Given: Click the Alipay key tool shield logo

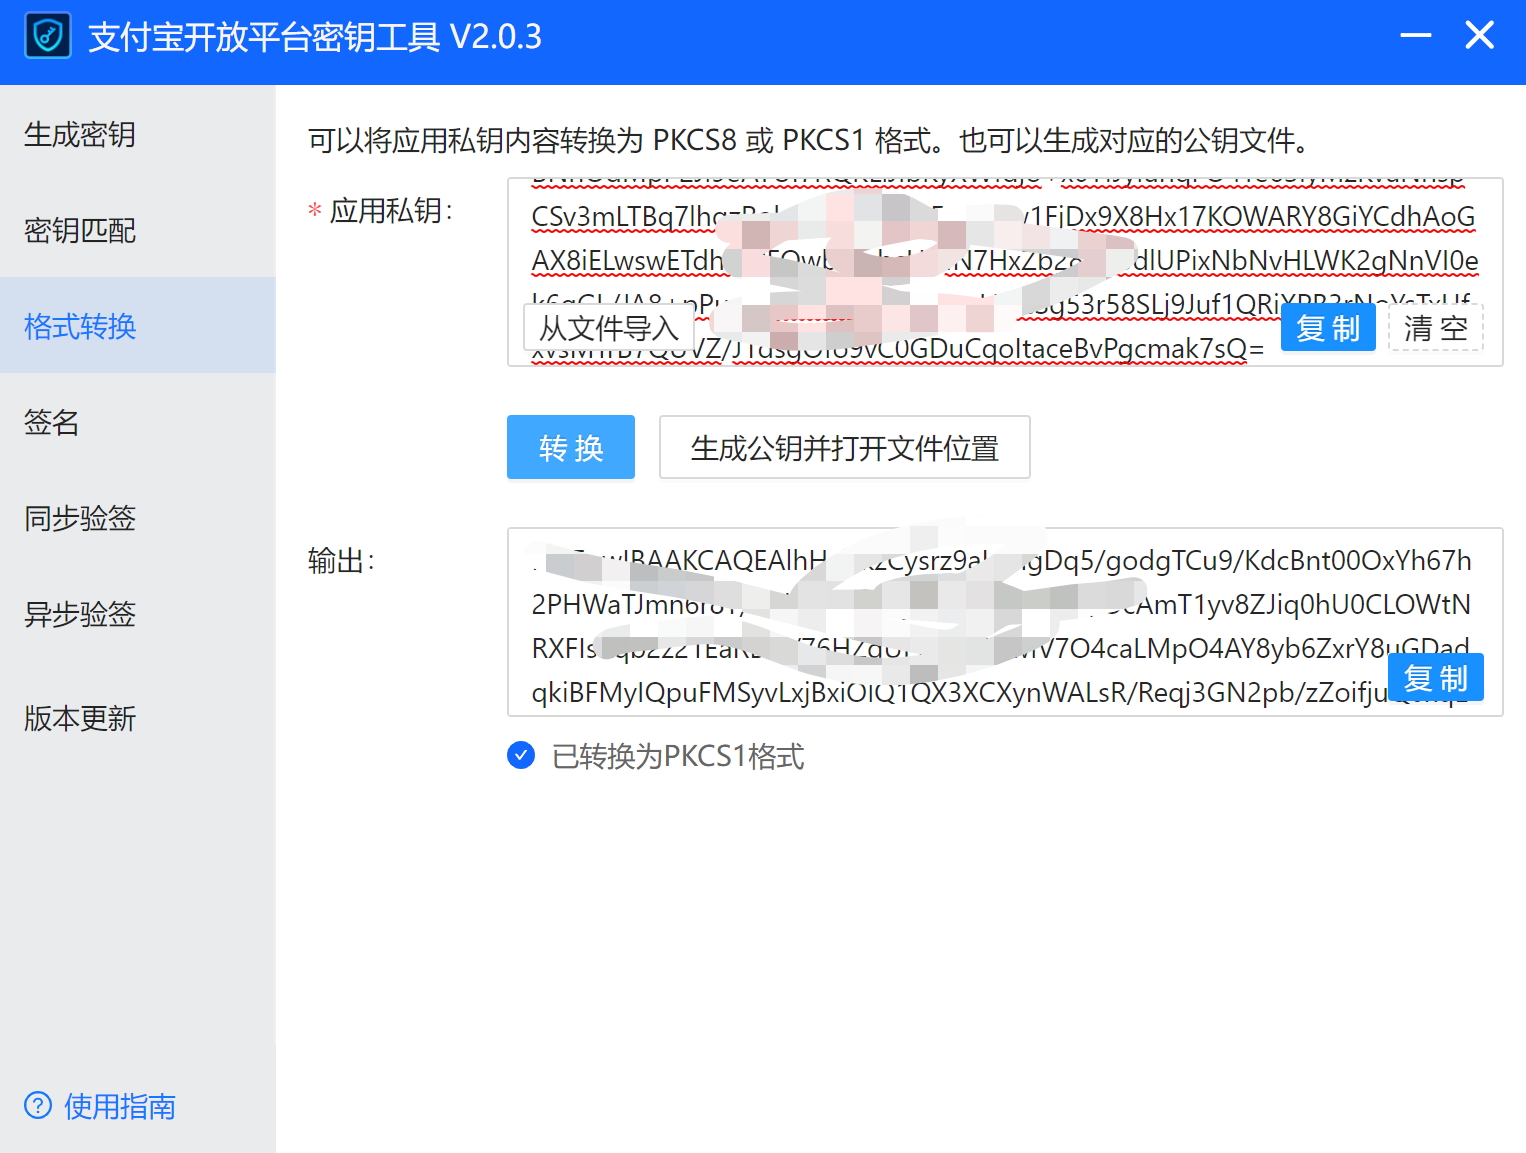Looking at the screenshot, I should pos(47,36).
